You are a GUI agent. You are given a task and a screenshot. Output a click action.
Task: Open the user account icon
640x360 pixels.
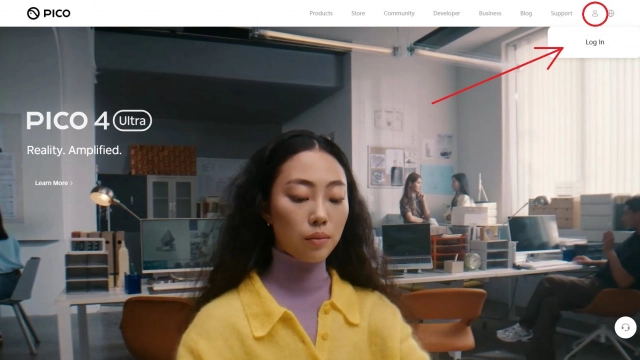[x=595, y=13]
